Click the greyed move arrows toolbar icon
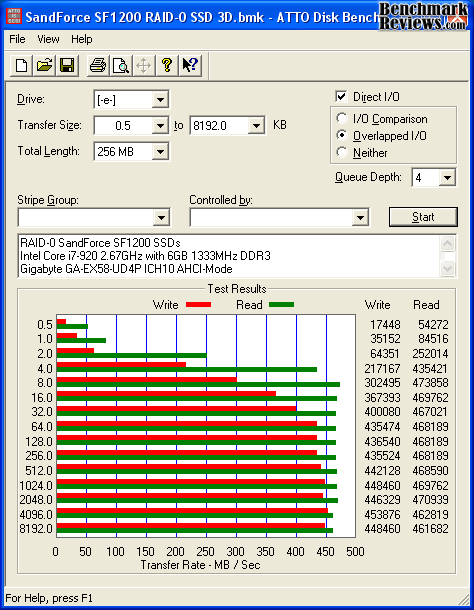Screen dimensions: 474x610 144,65
